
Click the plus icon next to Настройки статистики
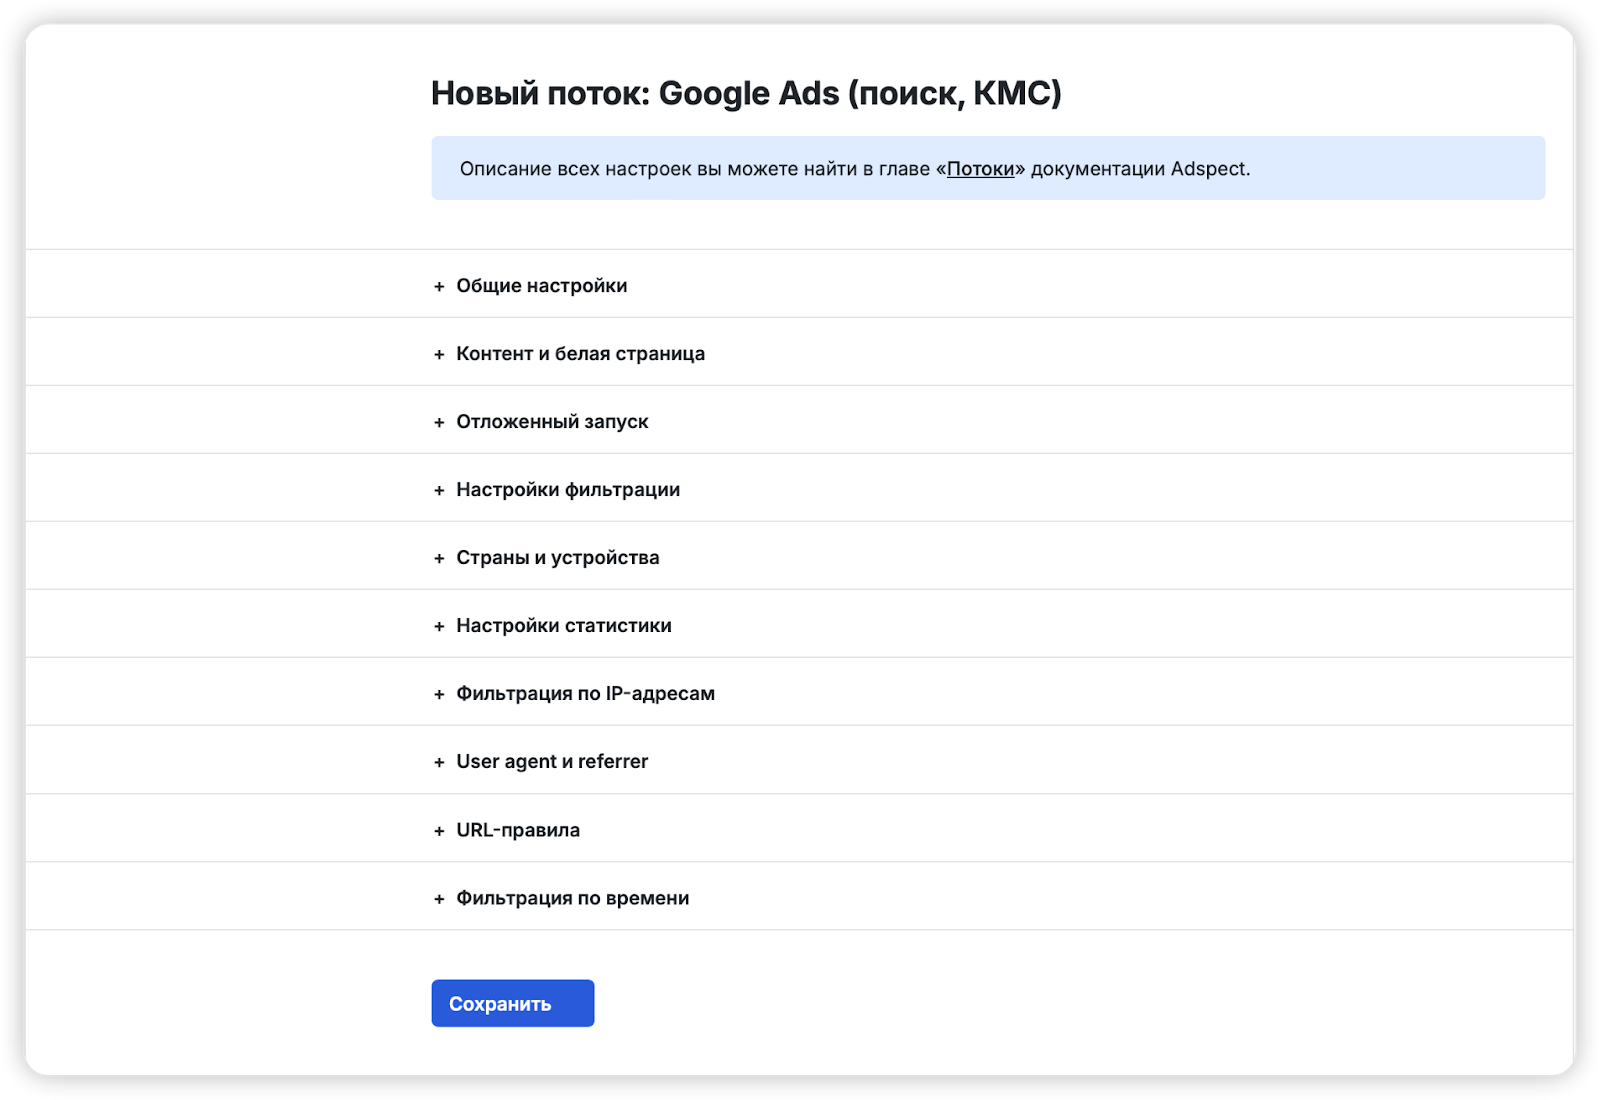pos(439,627)
